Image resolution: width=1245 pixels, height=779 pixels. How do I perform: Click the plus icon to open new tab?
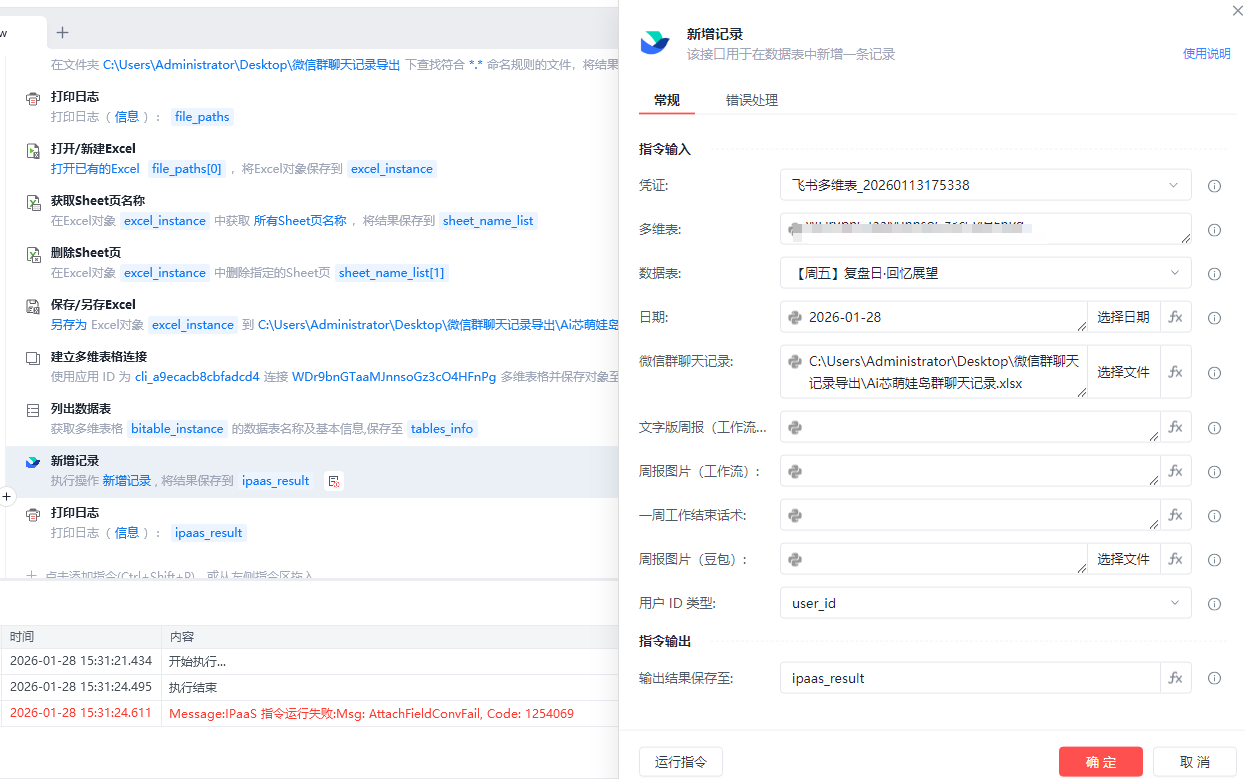tap(62, 33)
